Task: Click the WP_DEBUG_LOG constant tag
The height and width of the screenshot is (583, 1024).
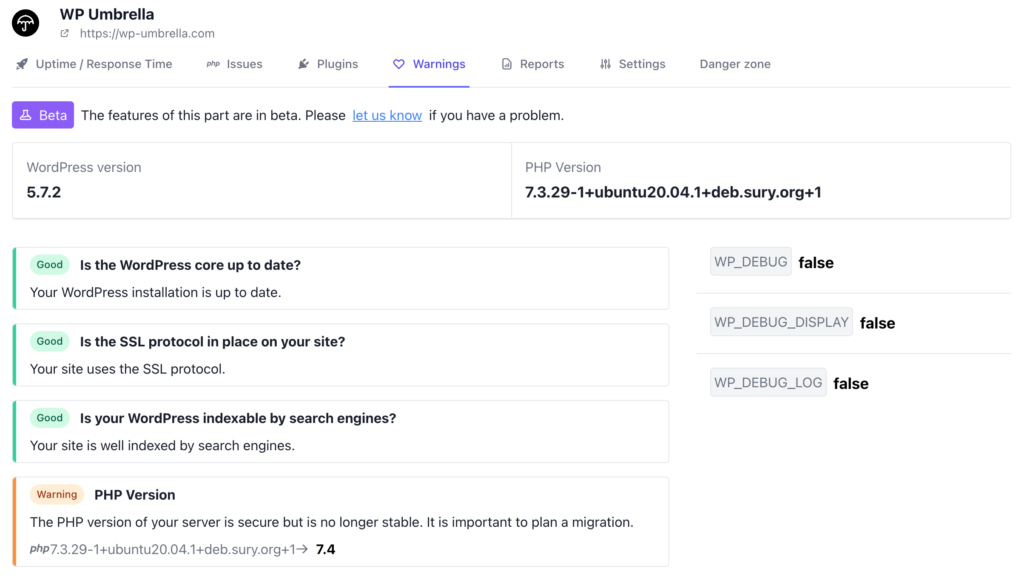Action: pyautogui.click(x=768, y=383)
